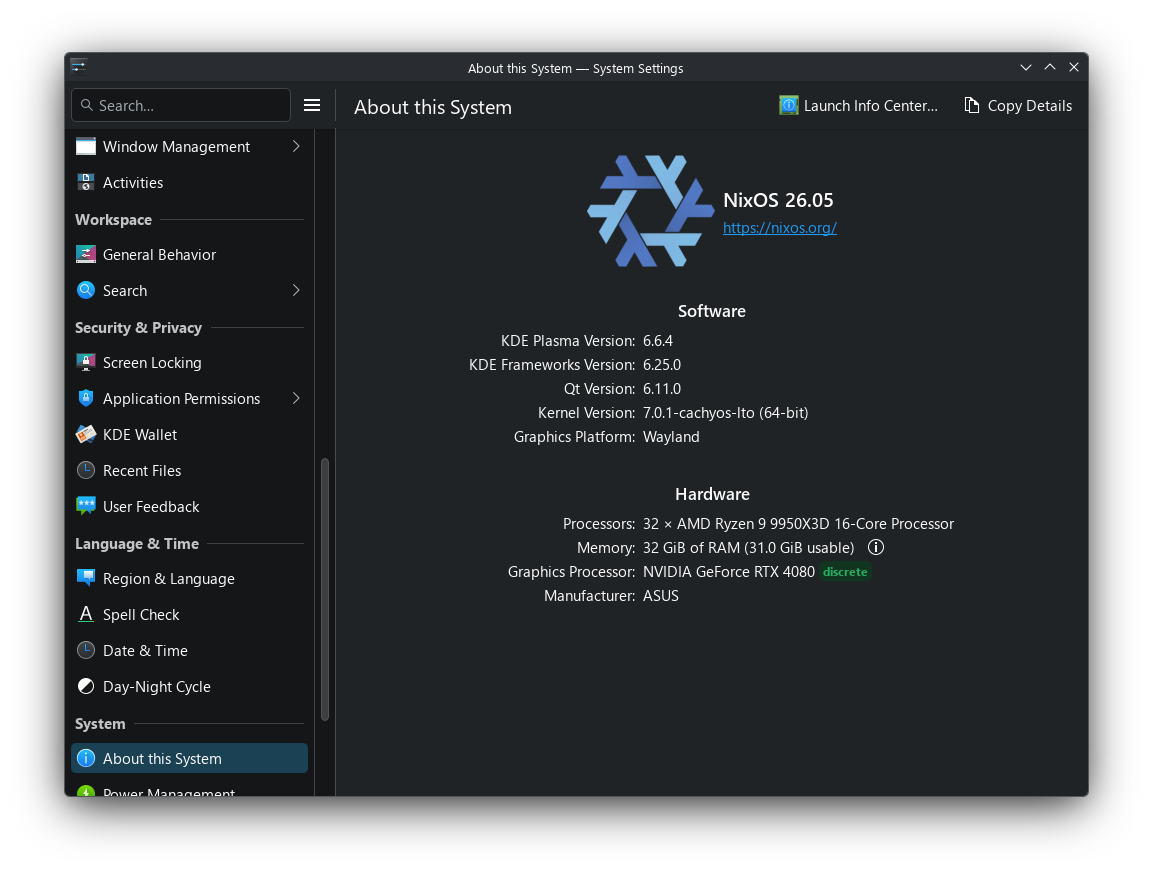The width and height of the screenshot is (1153, 873).
Task: Click the Copy Details document icon
Action: pos(971,106)
